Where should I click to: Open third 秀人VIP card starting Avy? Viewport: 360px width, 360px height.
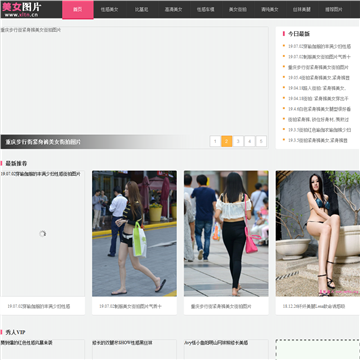(x=226, y=349)
